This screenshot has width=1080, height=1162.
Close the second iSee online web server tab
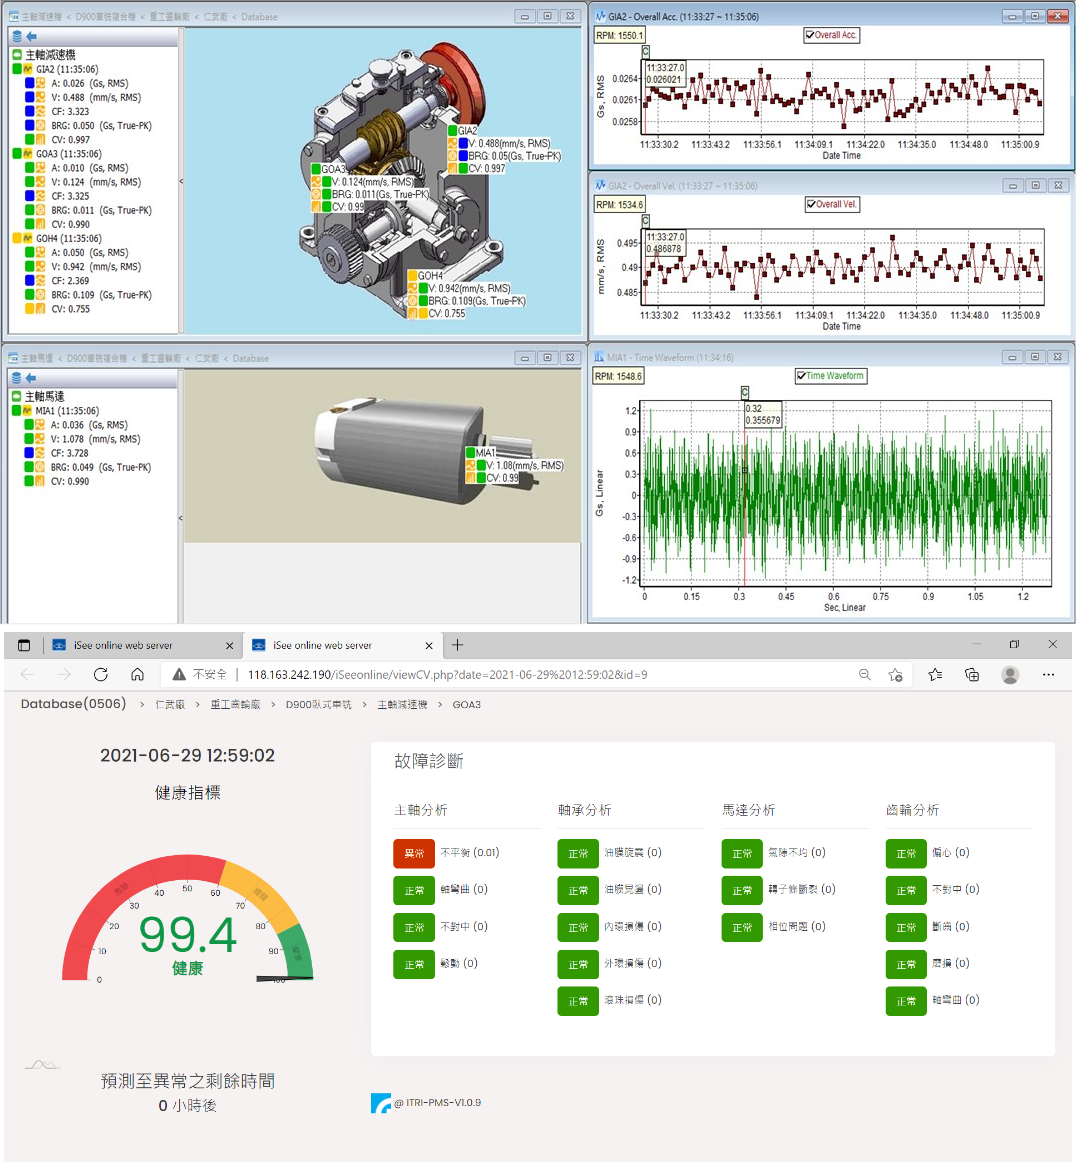tap(428, 645)
